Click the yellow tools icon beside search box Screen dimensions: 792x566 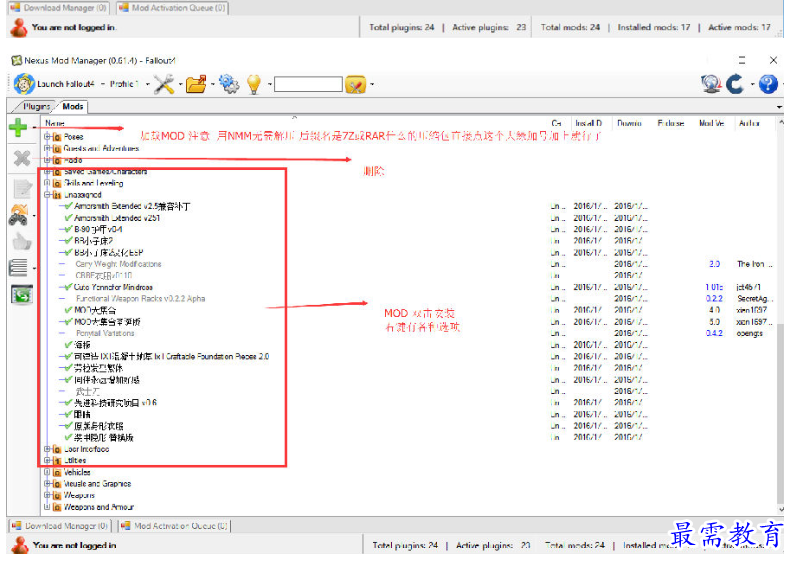point(356,84)
